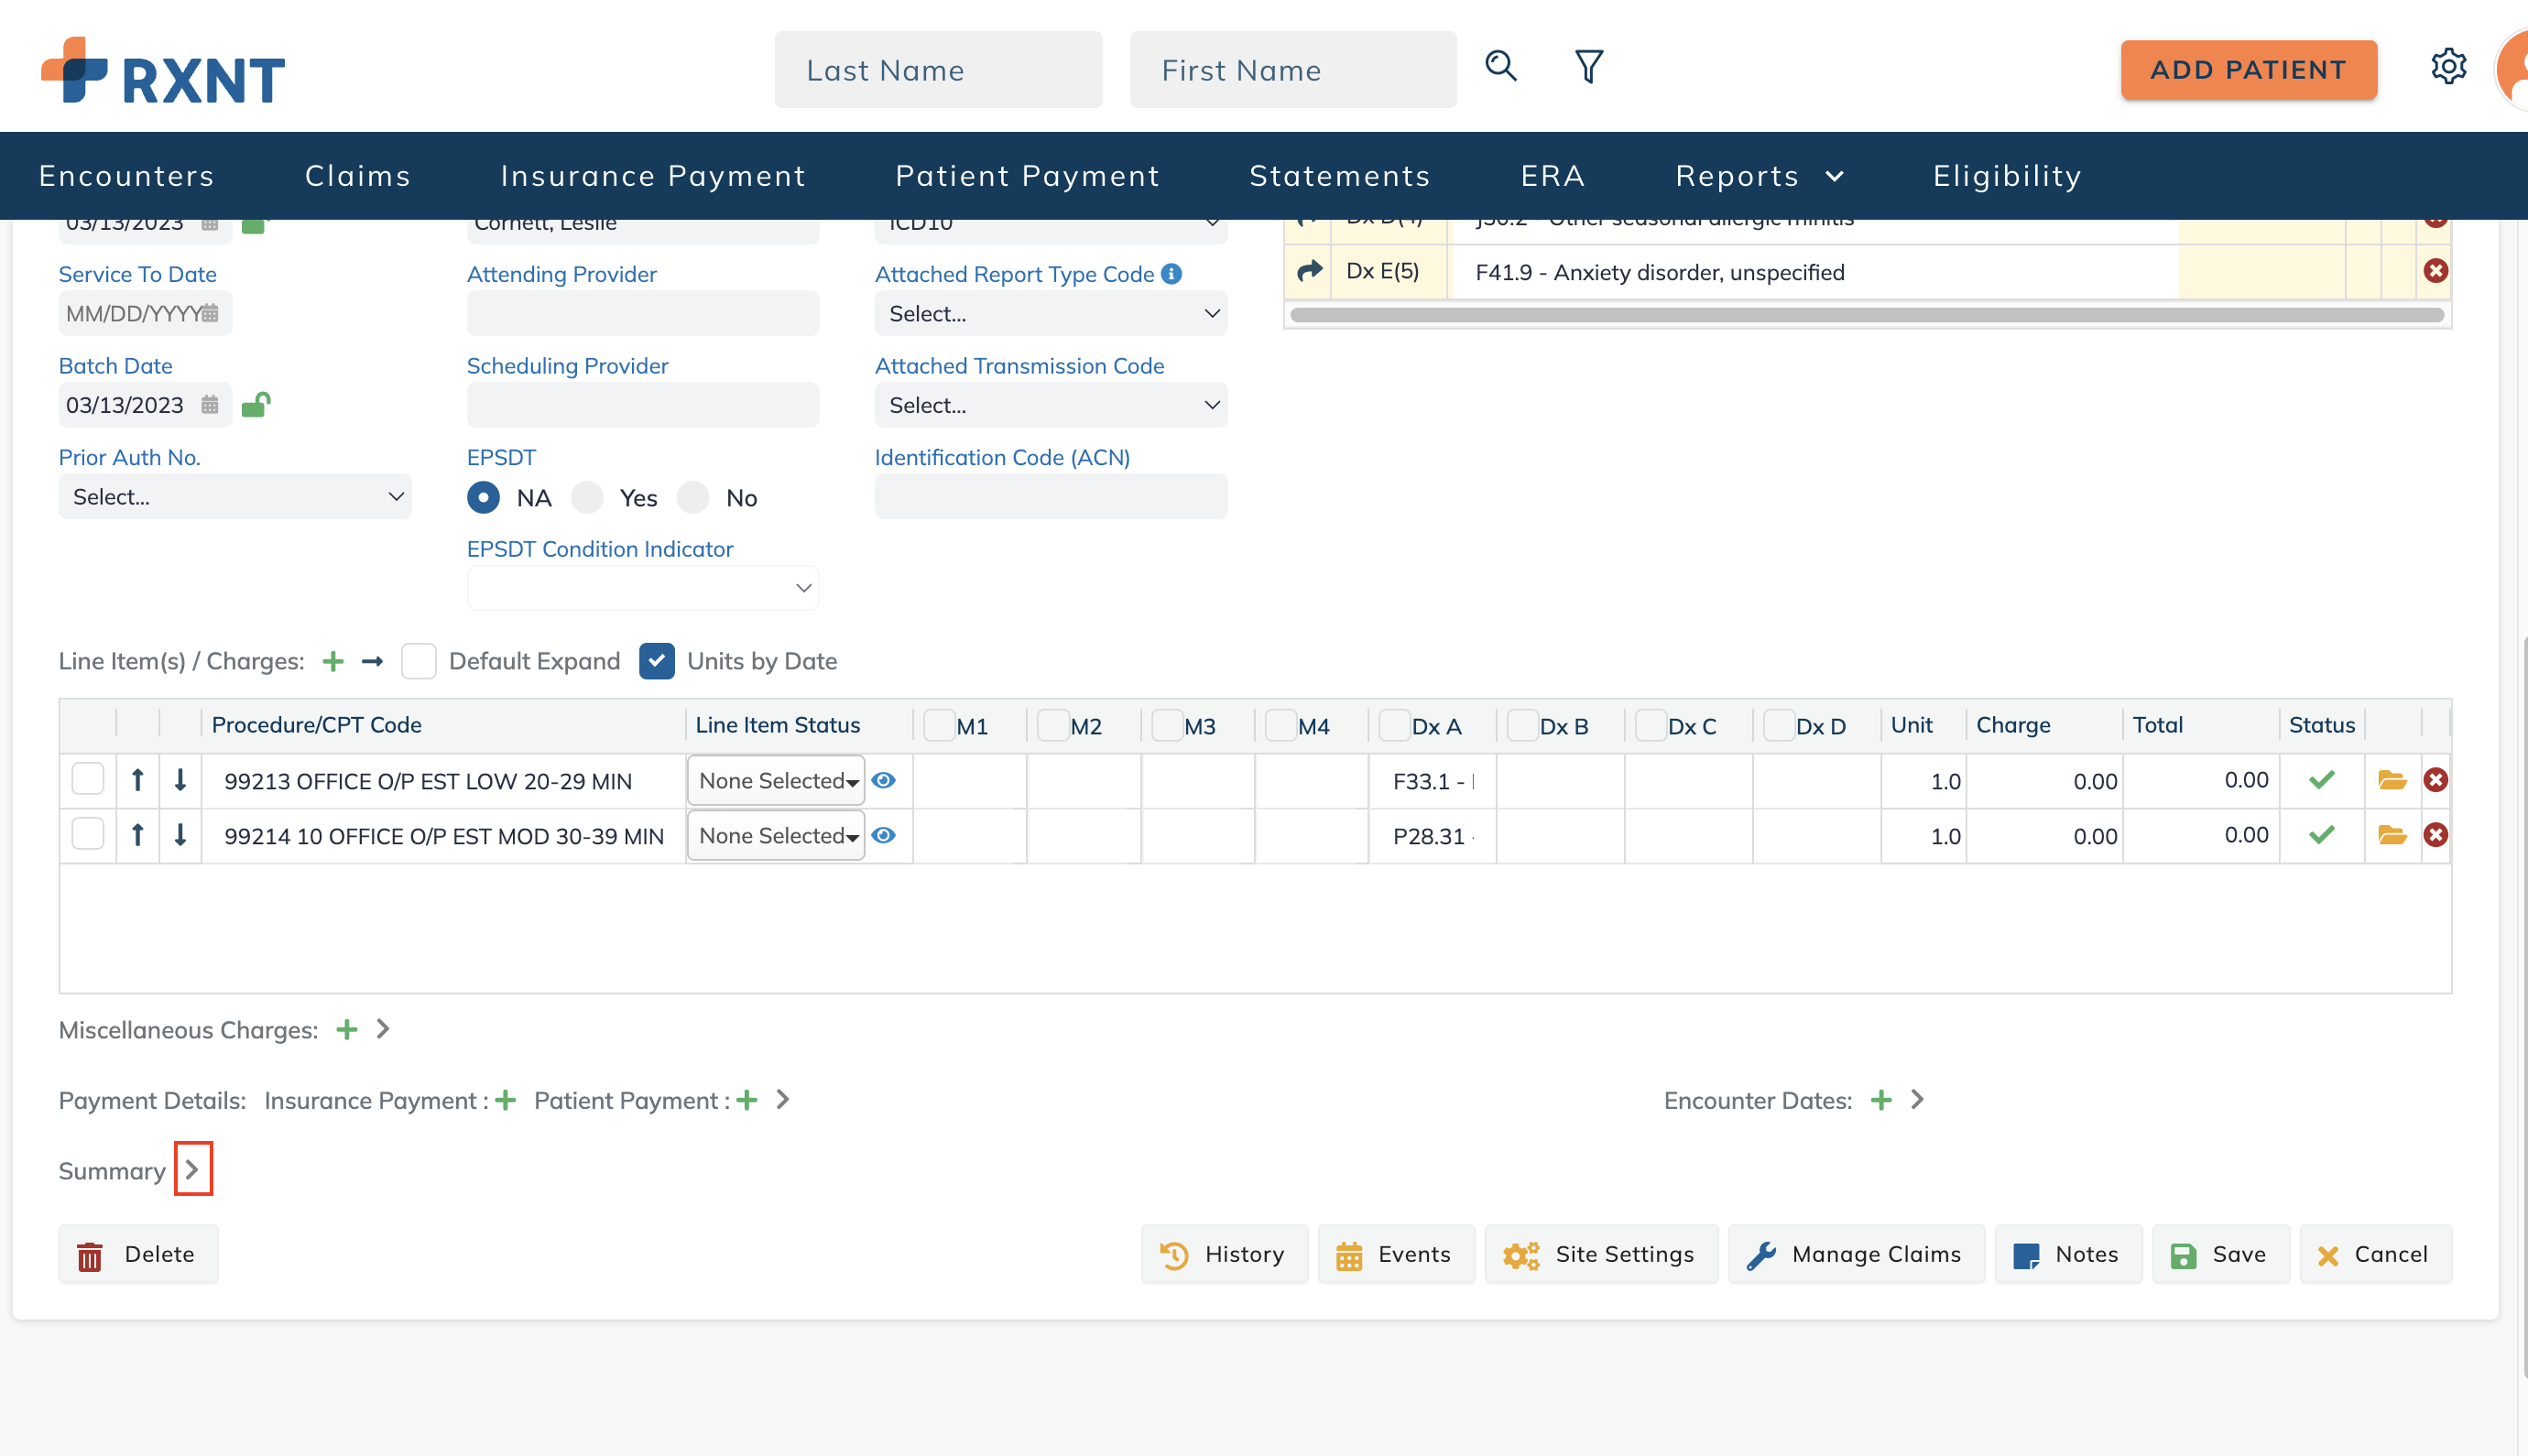The height and width of the screenshot is (1456, 2528).
Task: Uncheck Units by Date checkbox
Action: pos(656,661)
